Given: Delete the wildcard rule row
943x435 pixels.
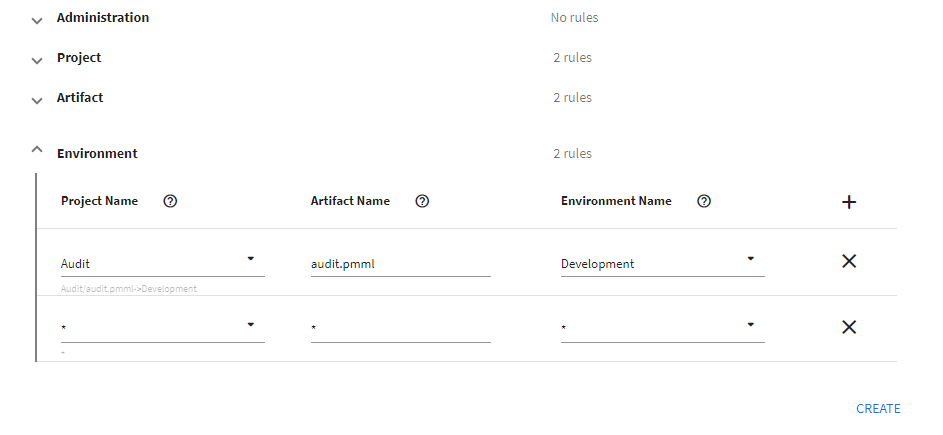Looking at the screenshot, I should point(849,327).
